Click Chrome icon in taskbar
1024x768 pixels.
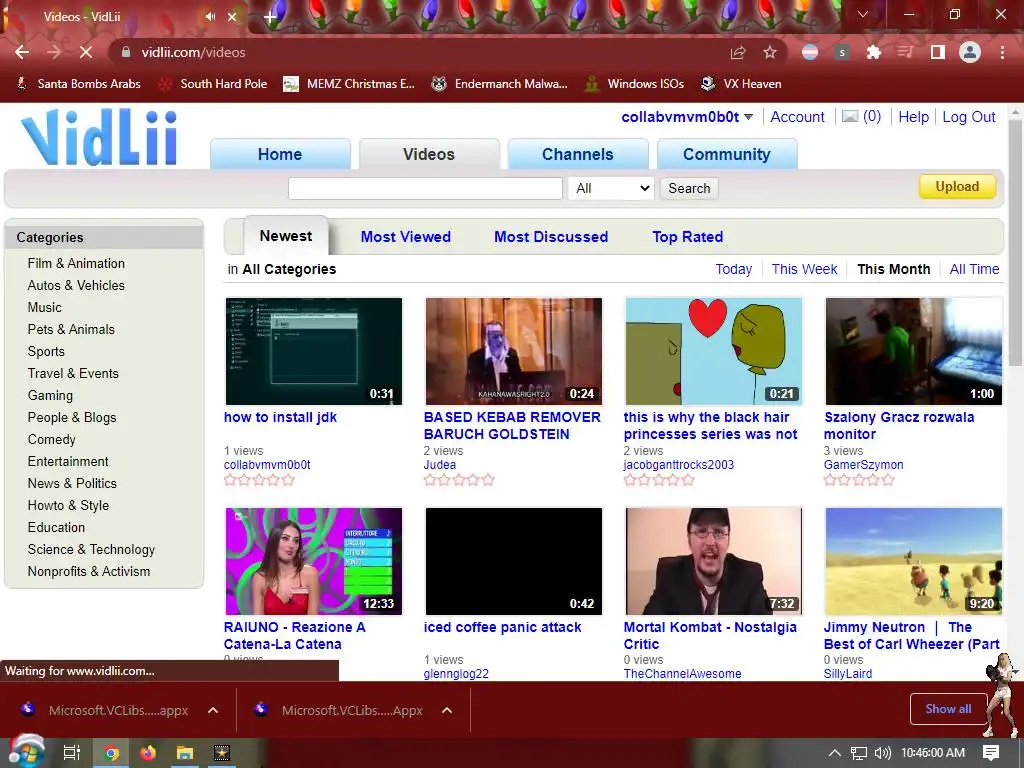[112, 754]
